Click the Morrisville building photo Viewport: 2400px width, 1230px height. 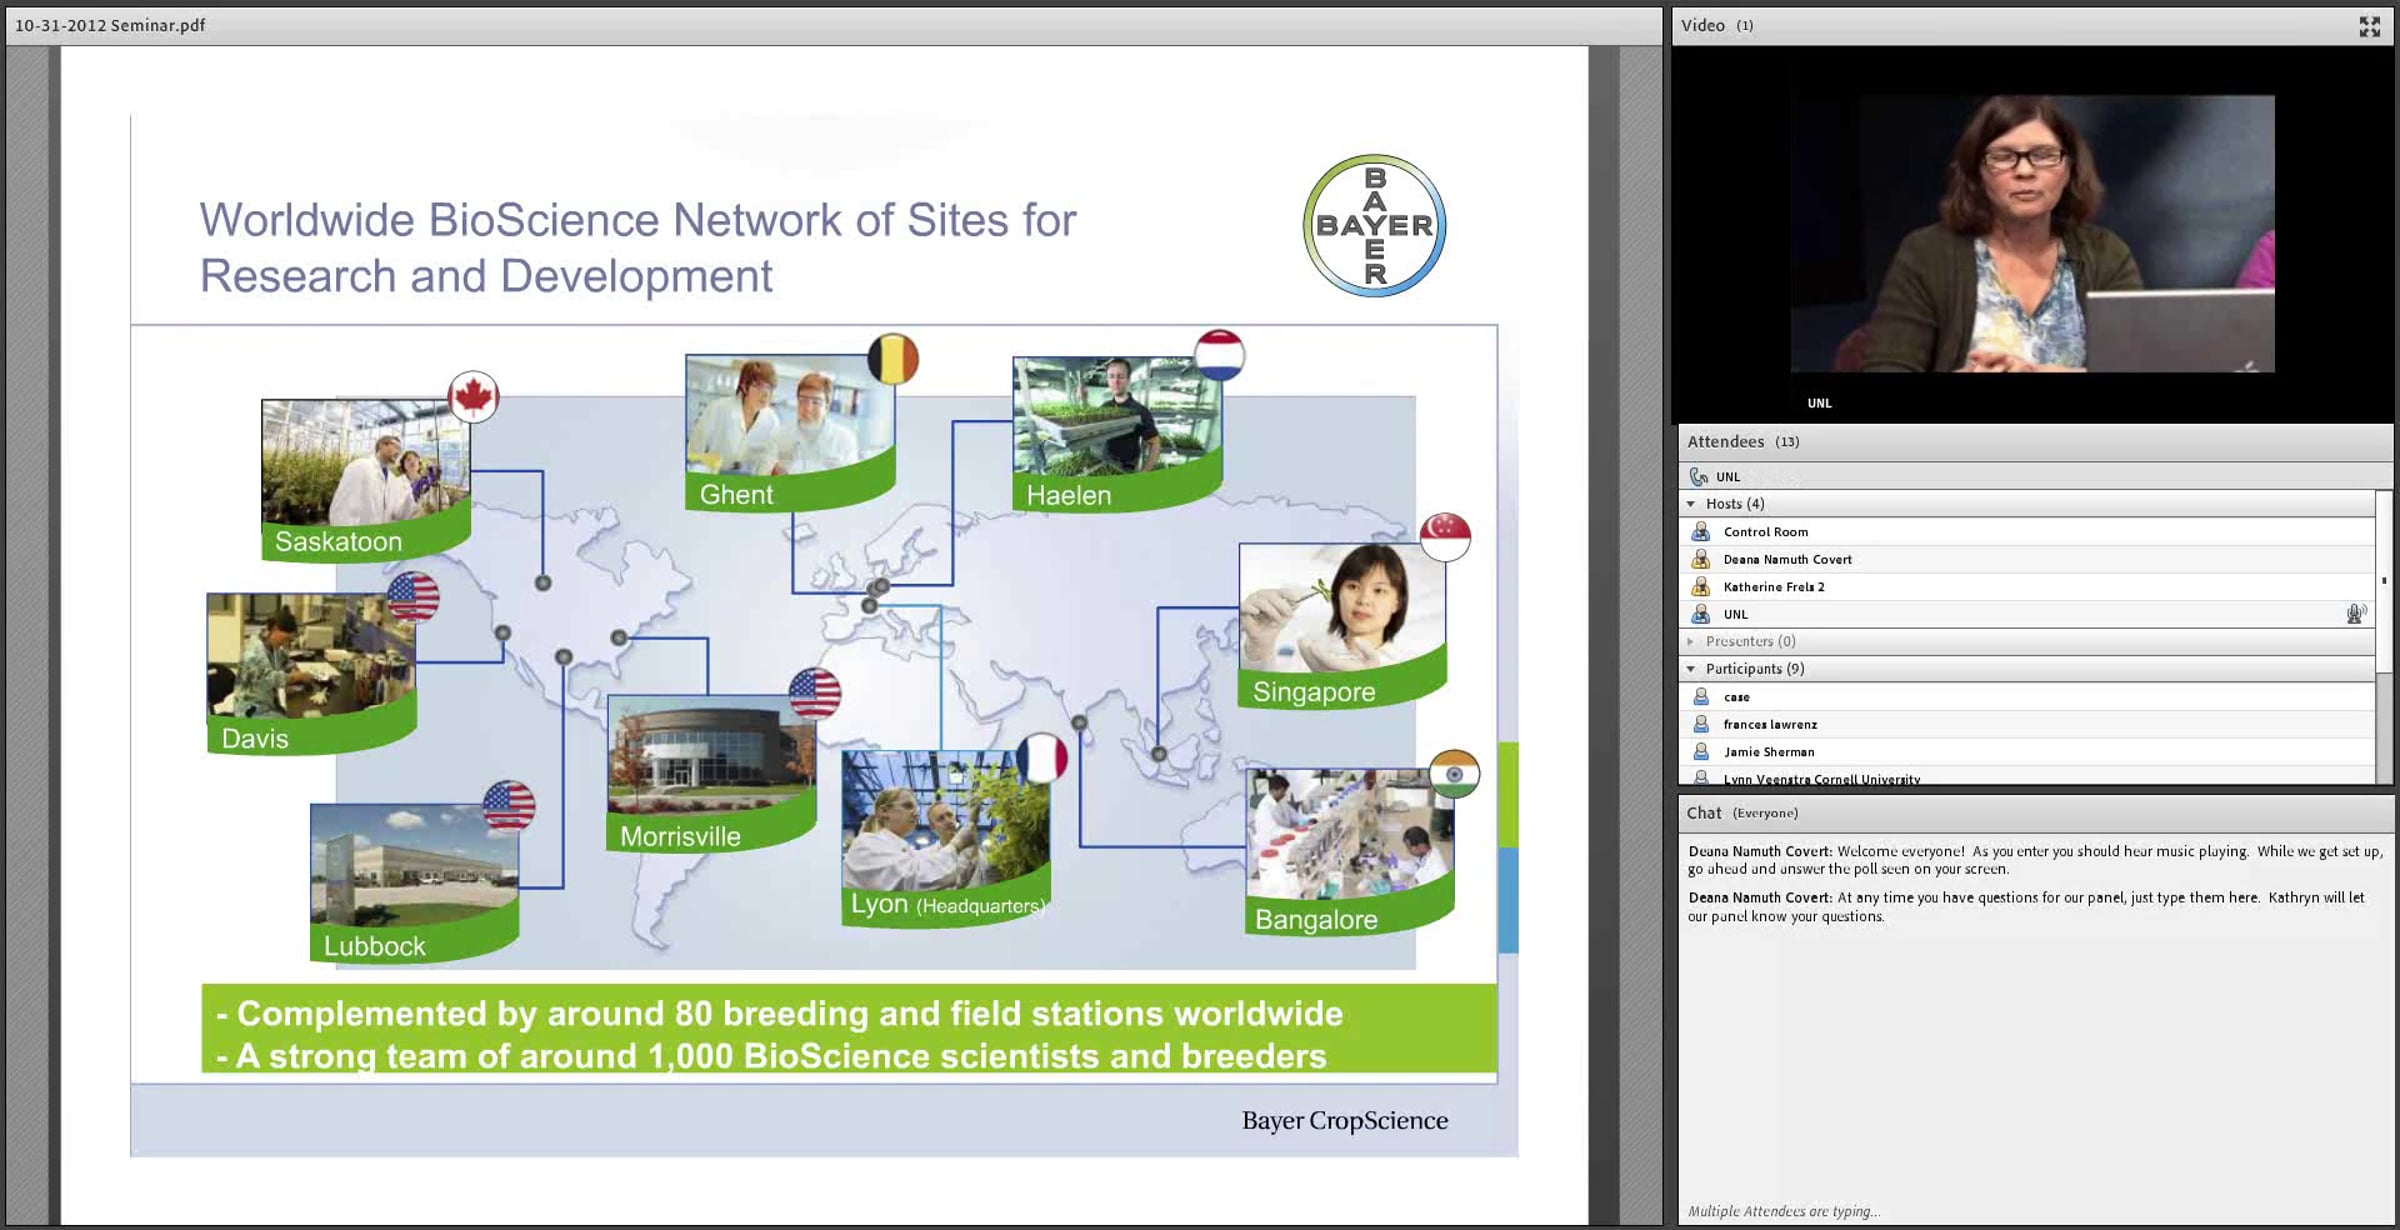(711, 755)
